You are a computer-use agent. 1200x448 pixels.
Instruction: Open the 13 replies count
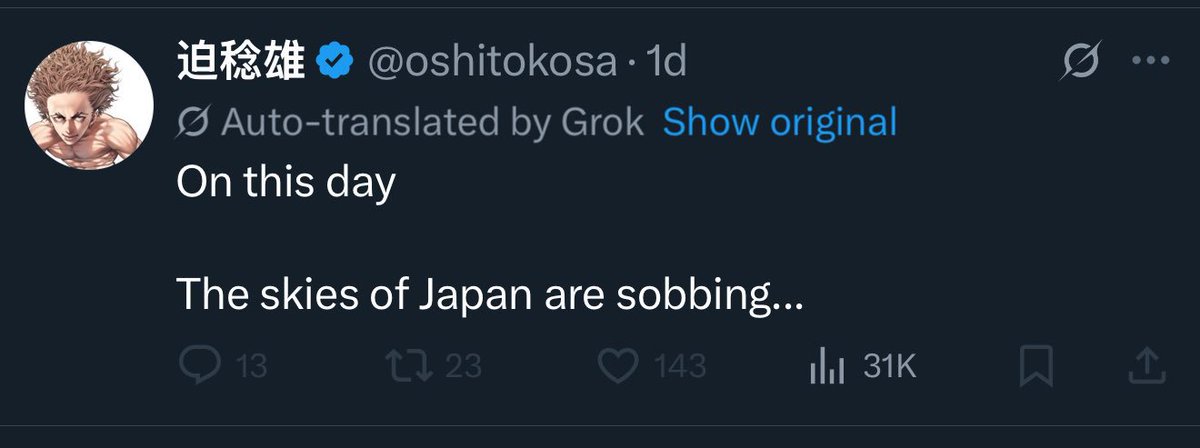(x=252, y=367)
